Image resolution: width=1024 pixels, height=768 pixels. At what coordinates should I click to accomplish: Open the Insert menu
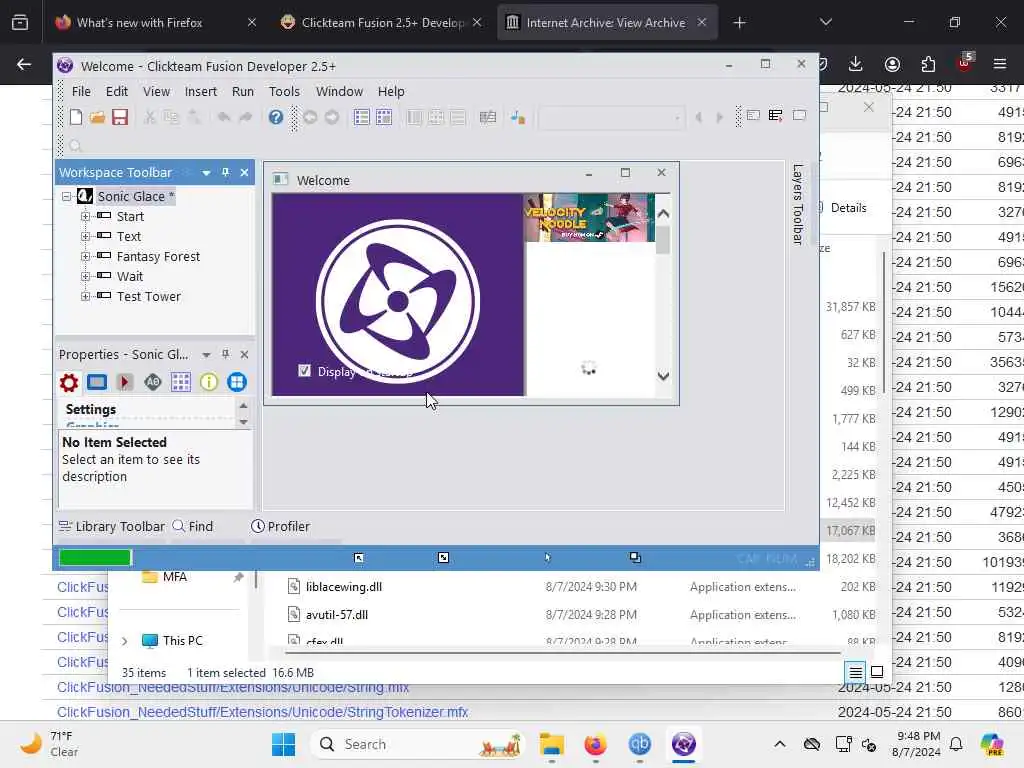pyautogui.click(x=200, y=91)
